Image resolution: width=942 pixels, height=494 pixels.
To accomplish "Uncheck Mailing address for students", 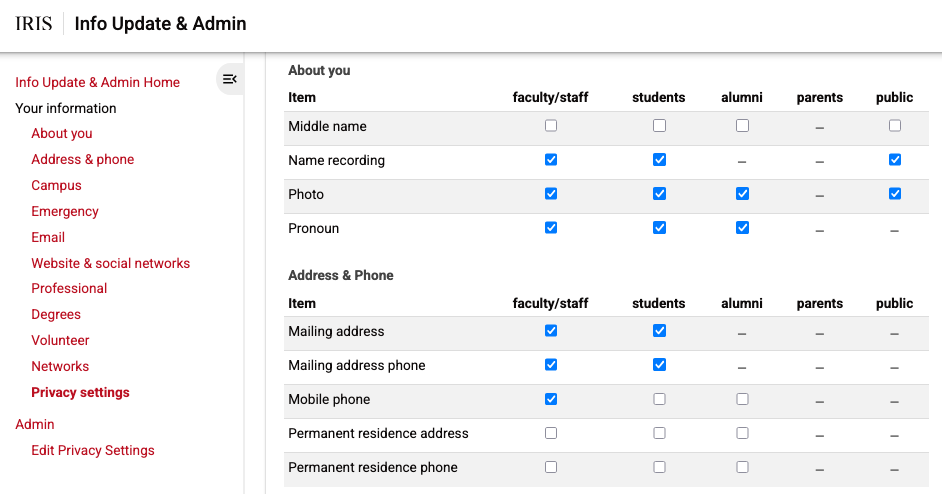I will tap(660, 331).
